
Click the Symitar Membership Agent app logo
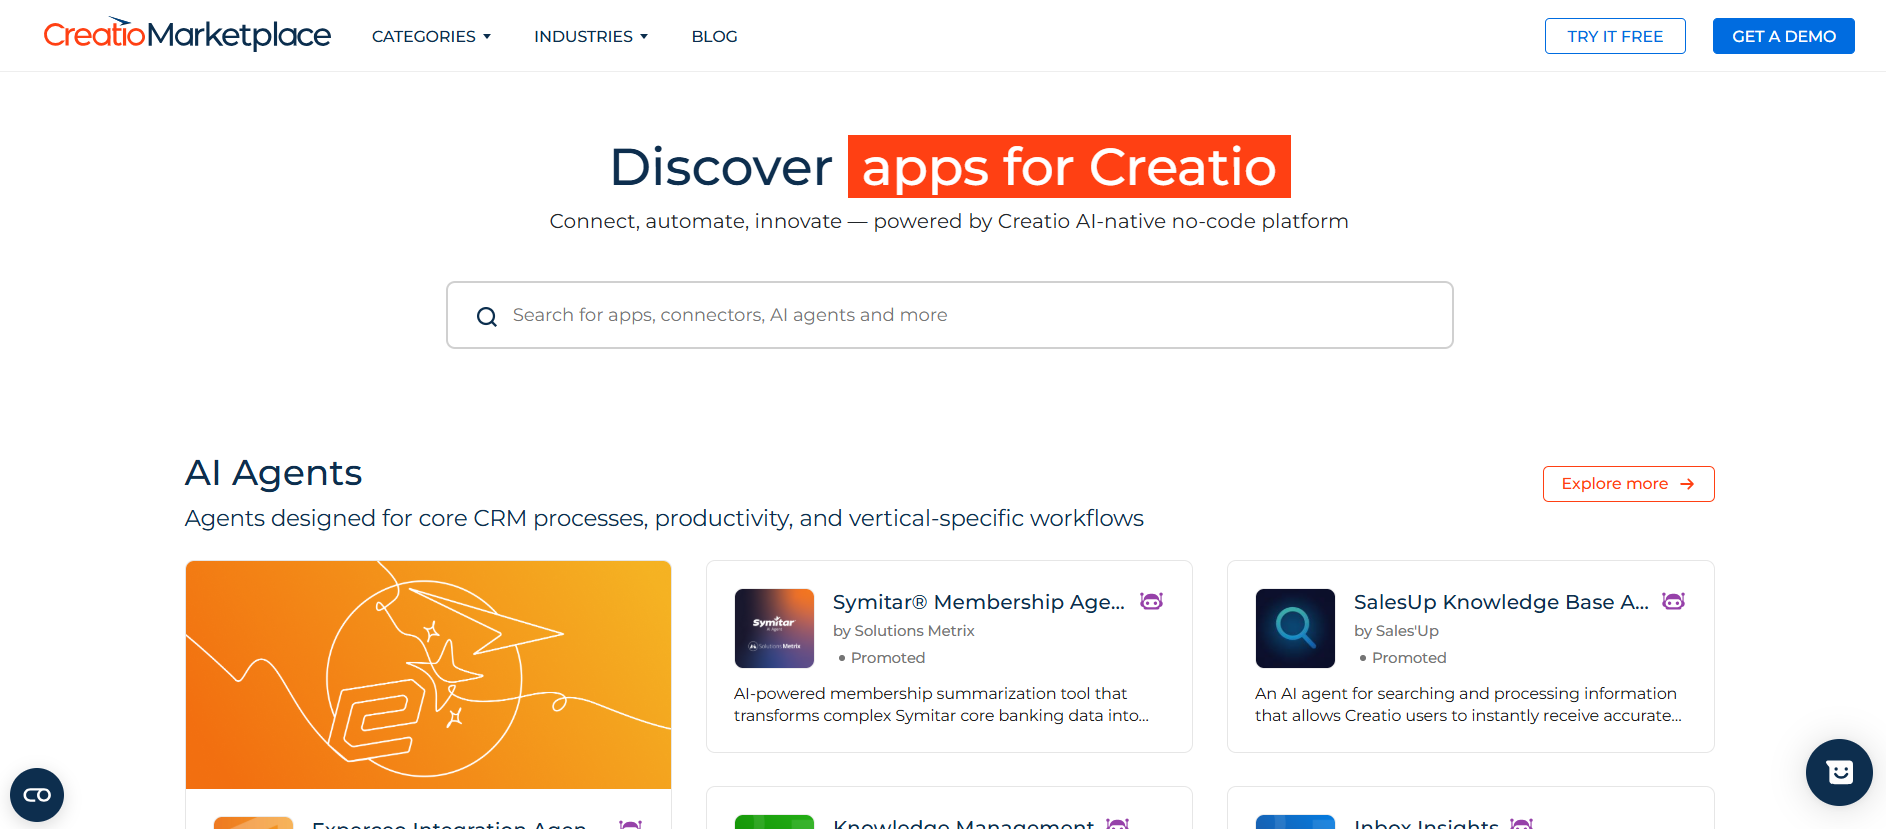click(x=774, y=628)
